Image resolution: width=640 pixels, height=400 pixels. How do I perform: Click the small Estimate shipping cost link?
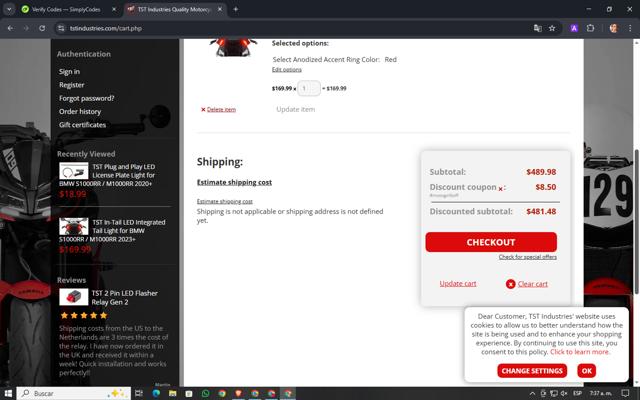[x=224, y=201]
